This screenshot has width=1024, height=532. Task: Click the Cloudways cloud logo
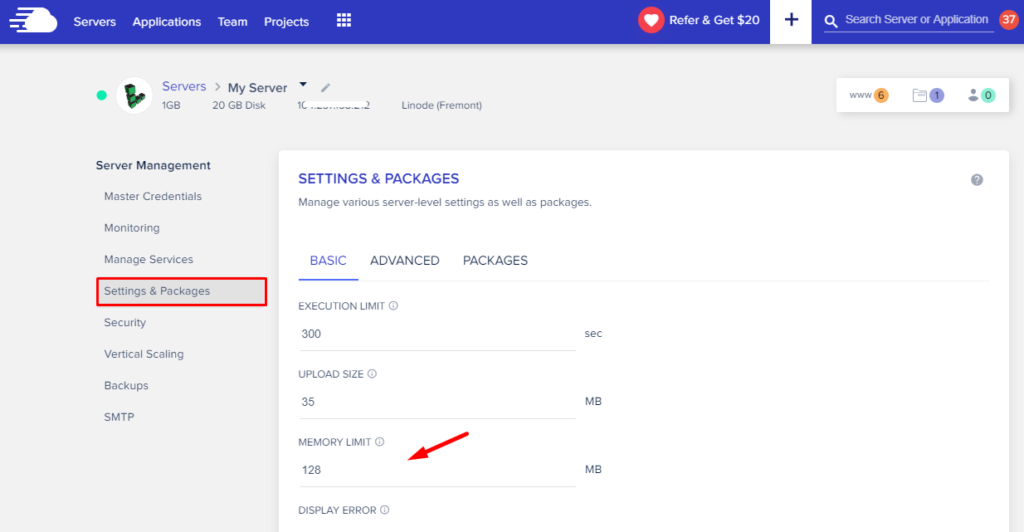tap(30, 21)
